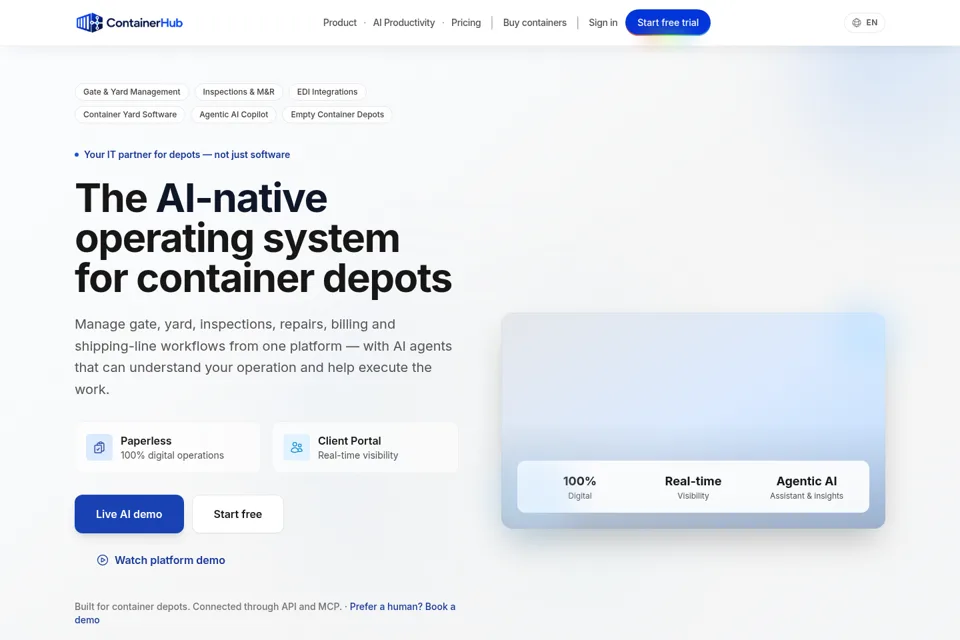Select the Empty Container Depots tag
This screenshot has width=960, height=640.
click(x=337, y=115)
